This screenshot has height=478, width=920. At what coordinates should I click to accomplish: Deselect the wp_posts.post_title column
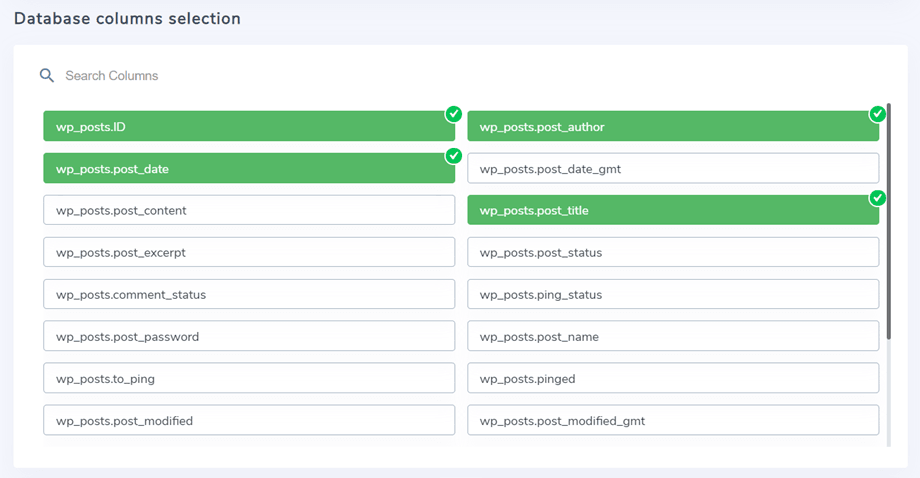(673, 210)
